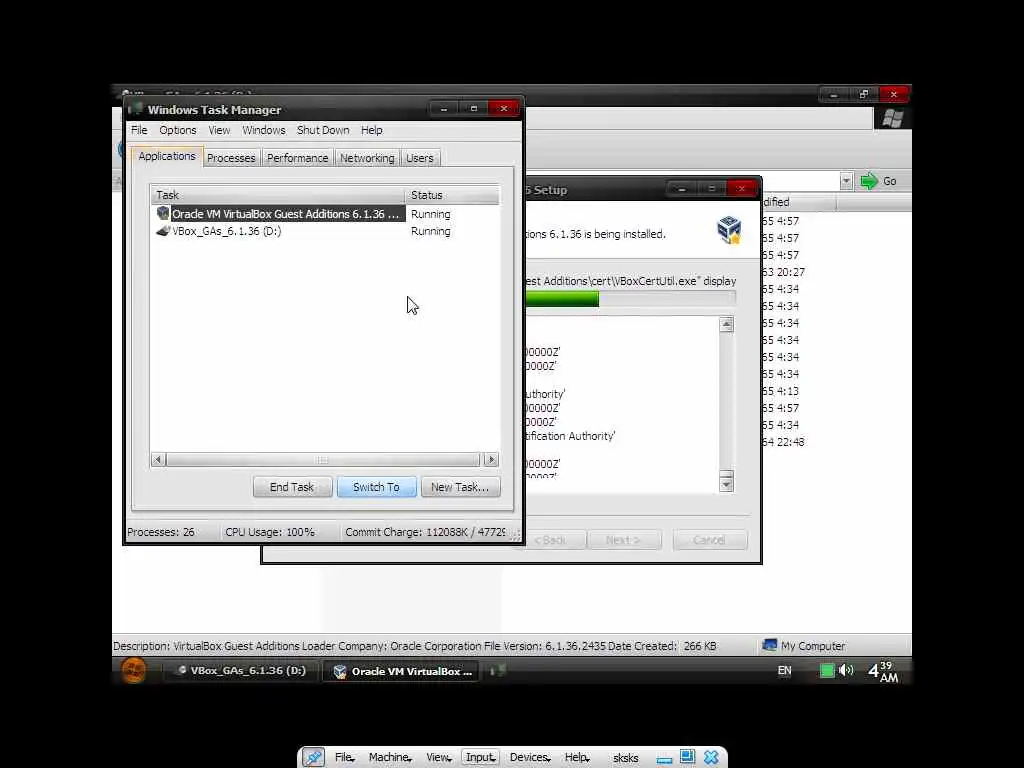Open the address bar dropdown in Explorer
The width and height of the screenshot is (1024, 768).
pos(846,181)
